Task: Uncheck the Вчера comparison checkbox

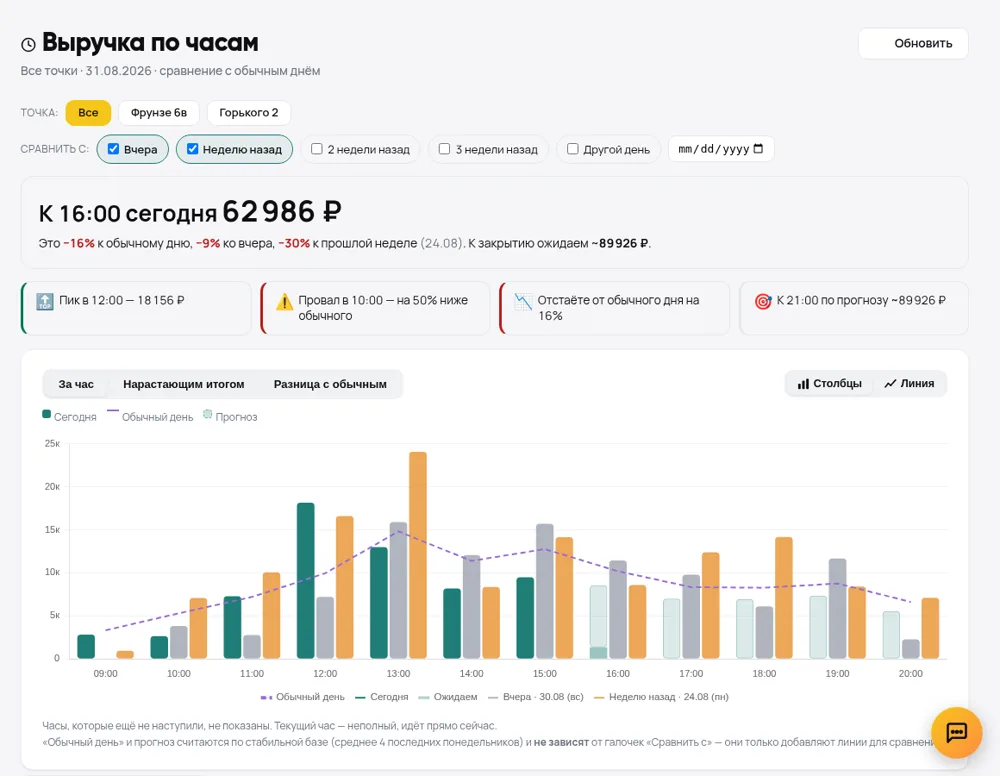Action: [x=114, y=149]
